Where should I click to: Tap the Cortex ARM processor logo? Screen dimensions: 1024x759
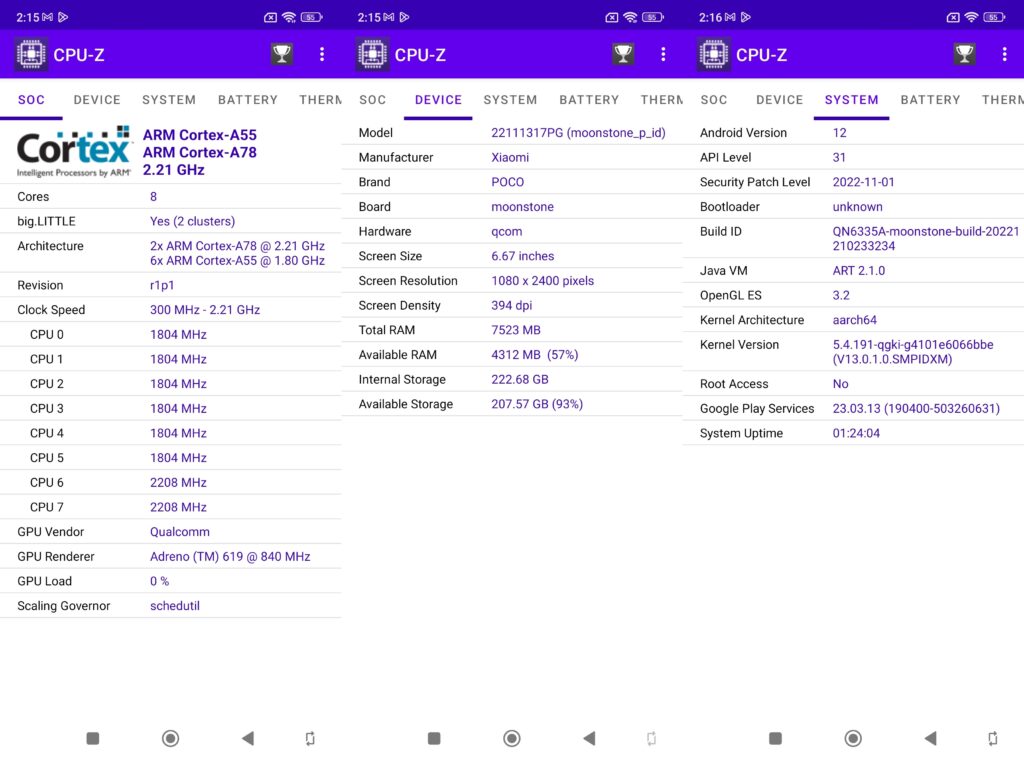pyautogui.click(x=74, y=152)
